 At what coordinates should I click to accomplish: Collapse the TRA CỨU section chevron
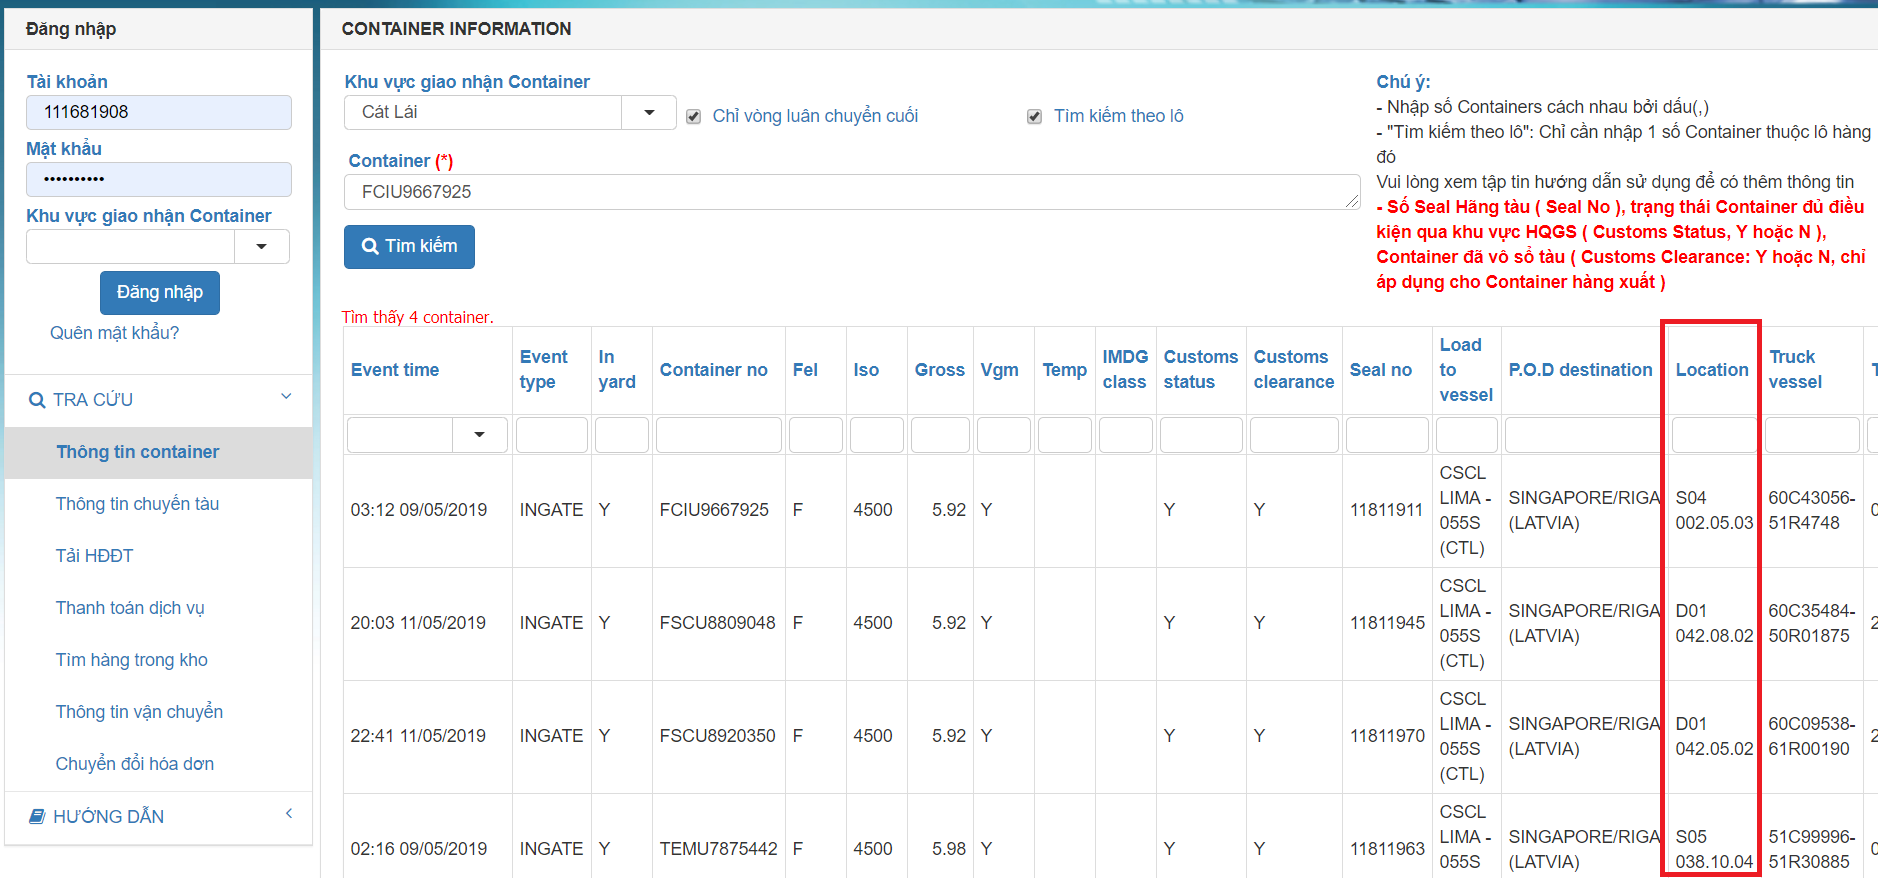pos(286,397)
